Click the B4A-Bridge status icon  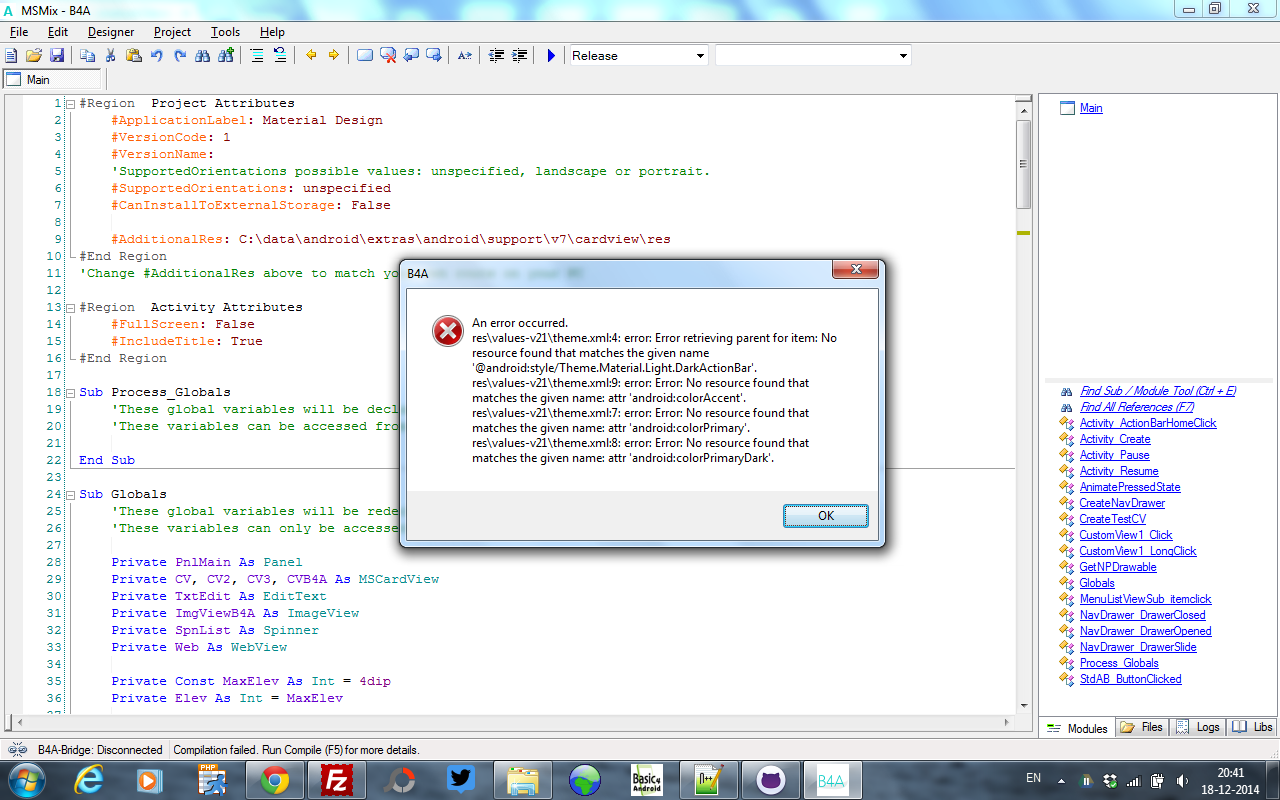17,749
